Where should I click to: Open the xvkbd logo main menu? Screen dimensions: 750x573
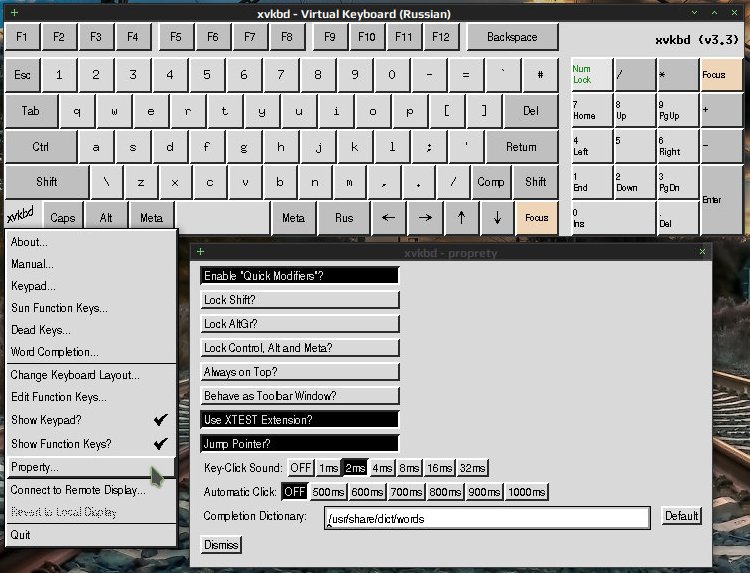[x=21, y=215]
